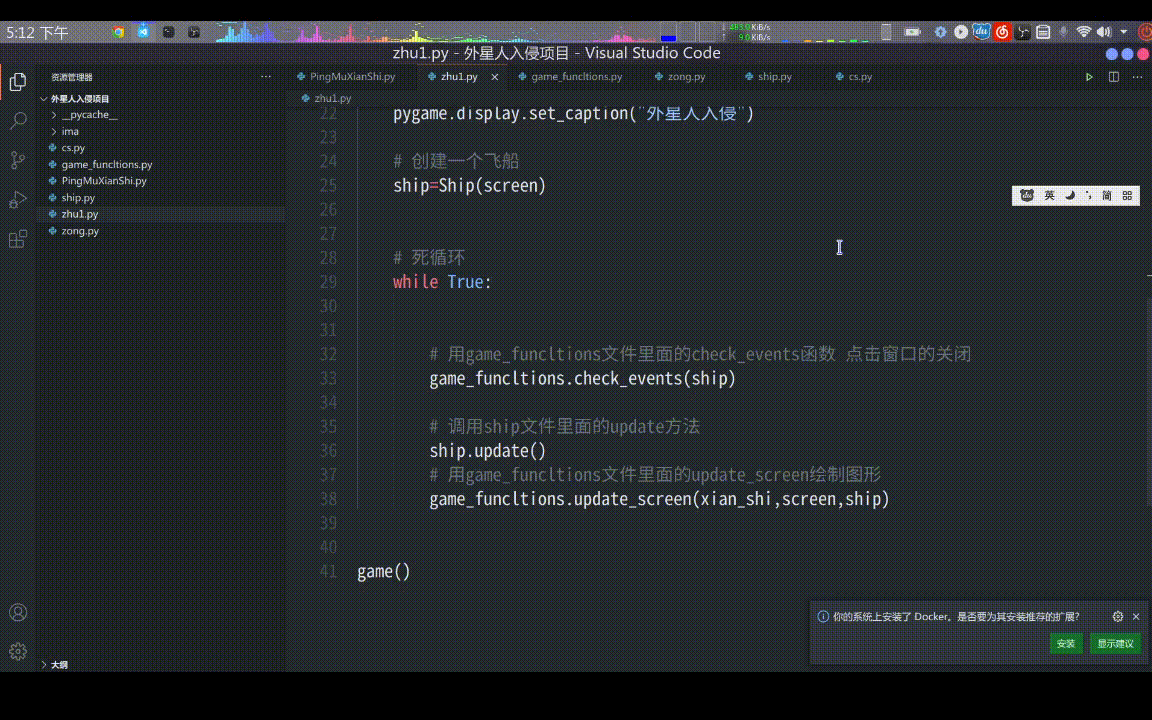Open the Docker notification's gear settings

1117,616
